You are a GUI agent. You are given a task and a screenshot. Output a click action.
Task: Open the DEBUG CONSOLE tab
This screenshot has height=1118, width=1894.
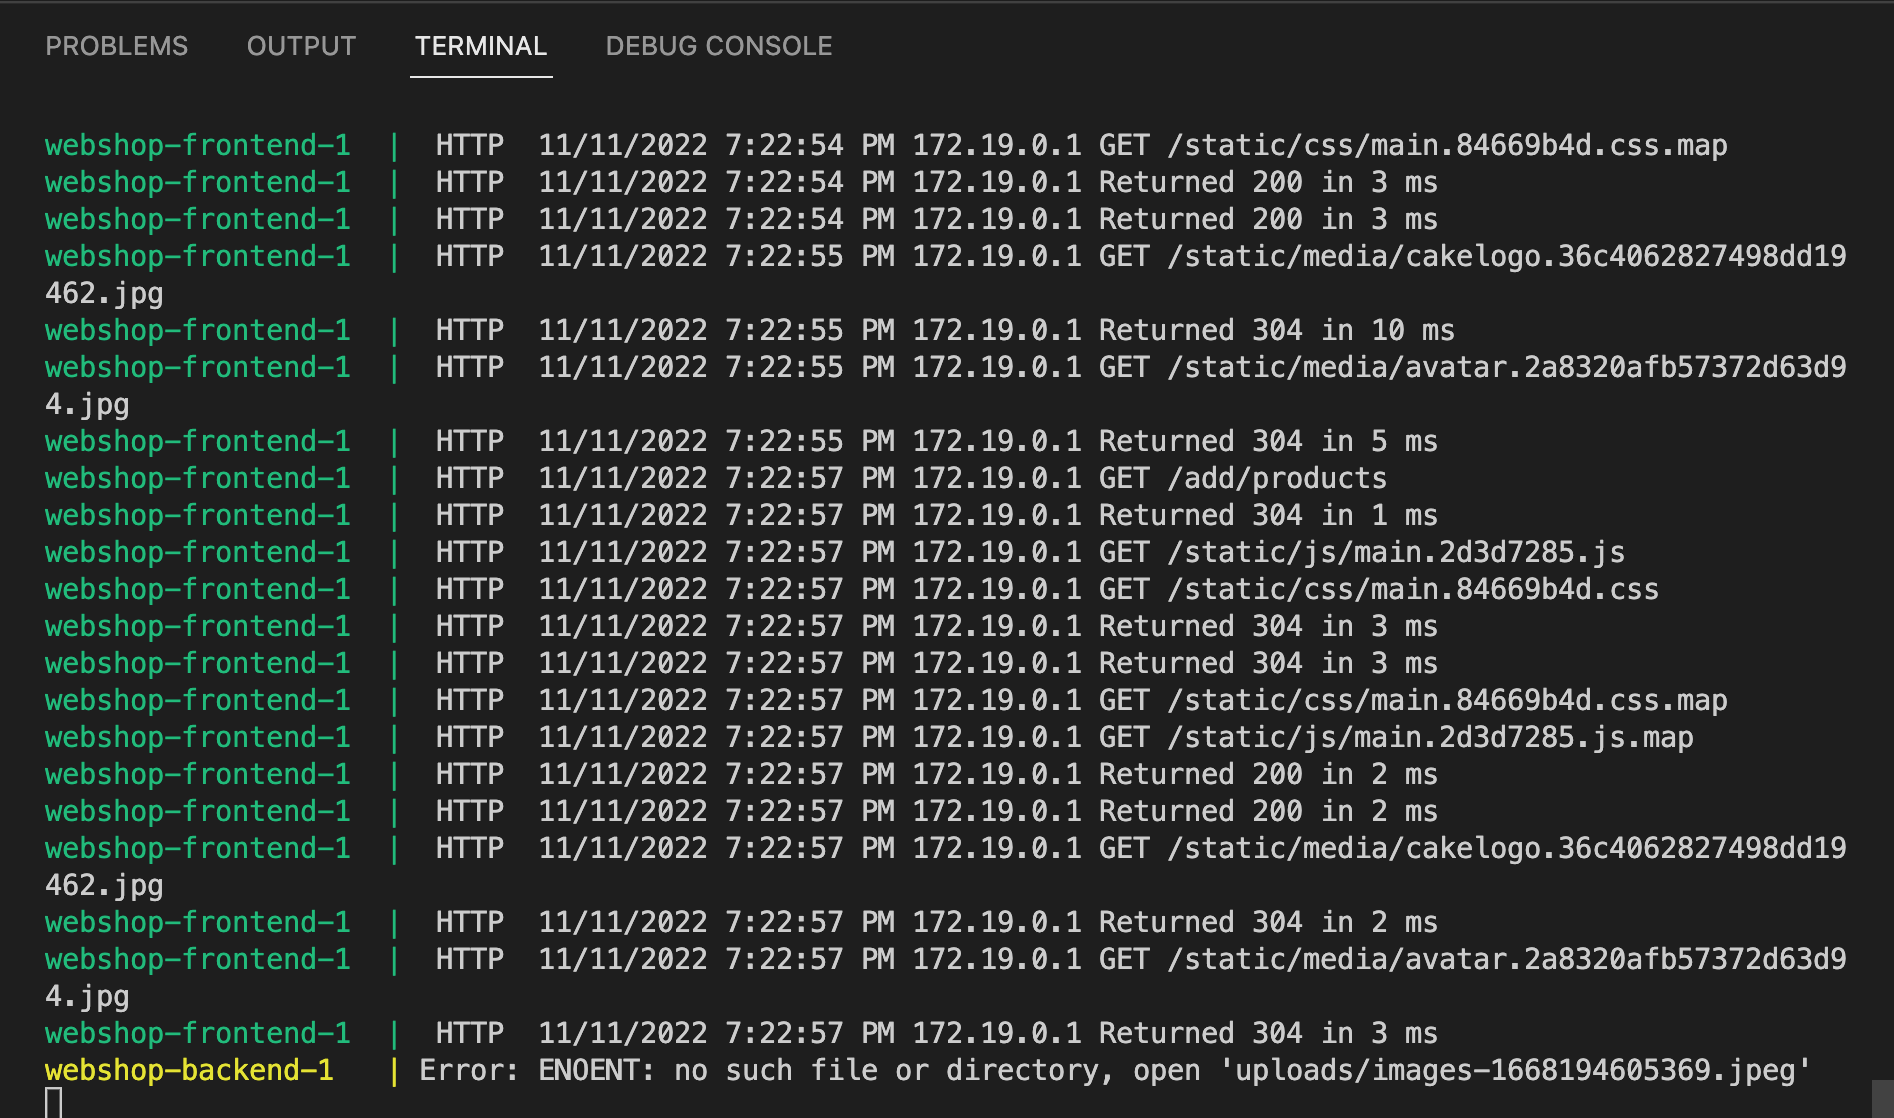(x=717, y=45)
